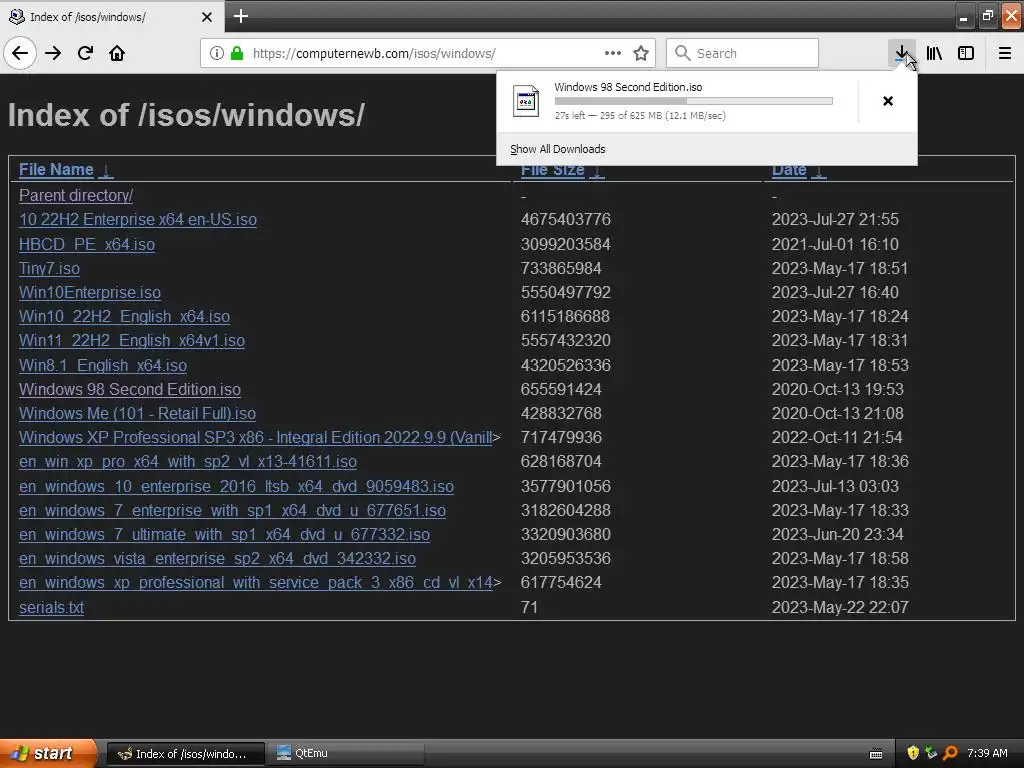Switch to QtEmu in the taskbar
This screenshot has width=1024, height=768.
(x=347, y=754)
